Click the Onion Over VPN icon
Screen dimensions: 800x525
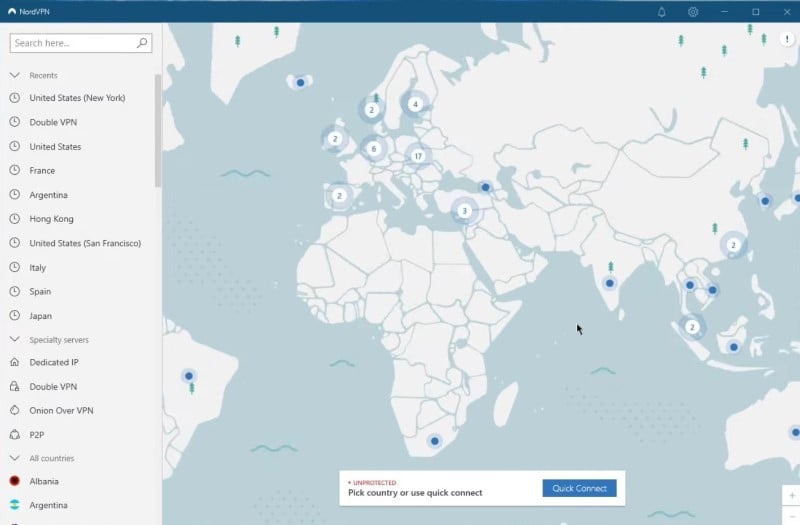pos(15,410)
